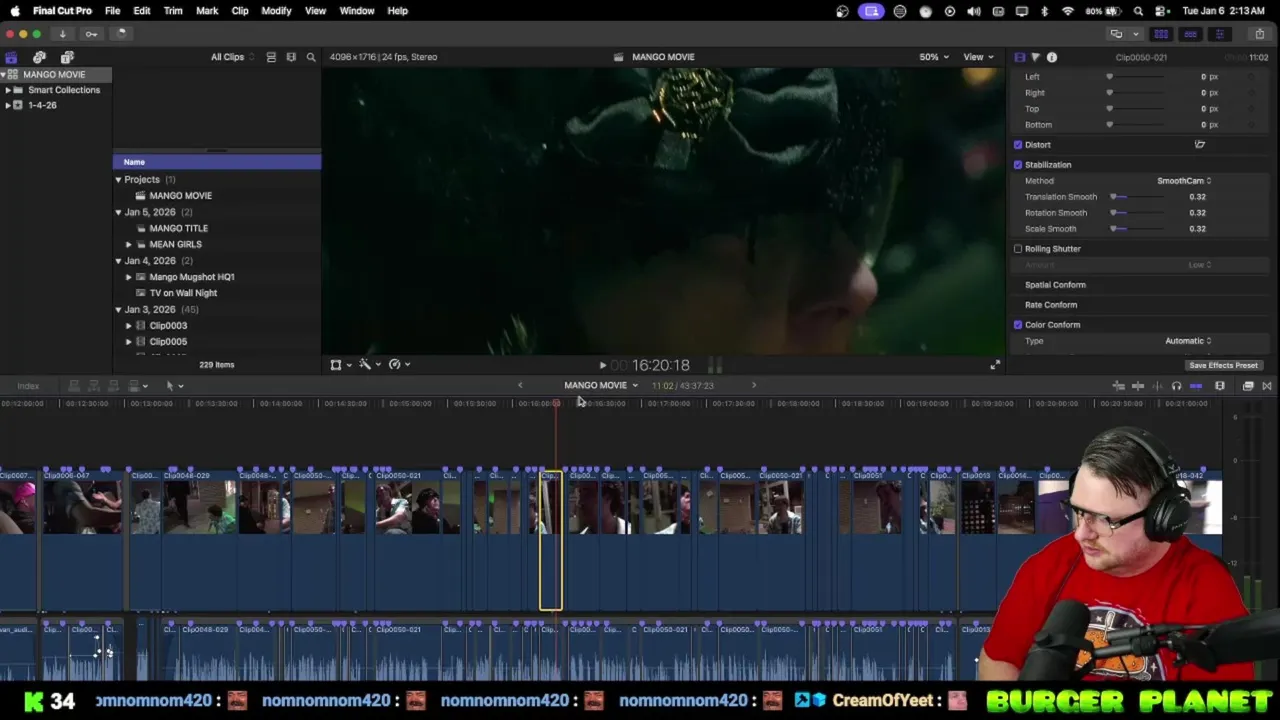Open the Color inspector triangle icon
Screen dimensions: 1280x720
1035,57
